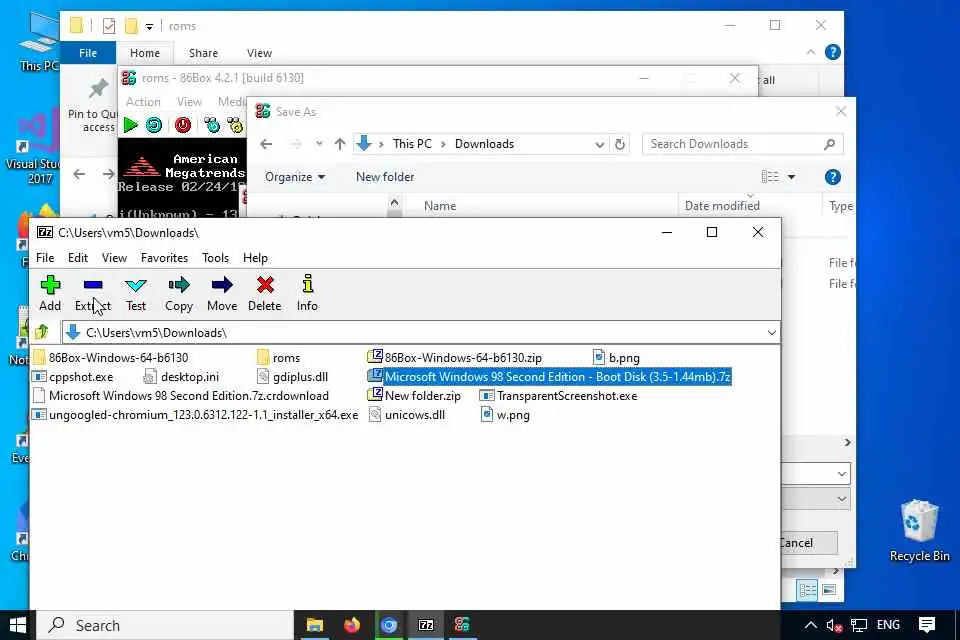Open File tab in roms Explorer
This screenshot has height=640, width=960.
pos(88,53)
